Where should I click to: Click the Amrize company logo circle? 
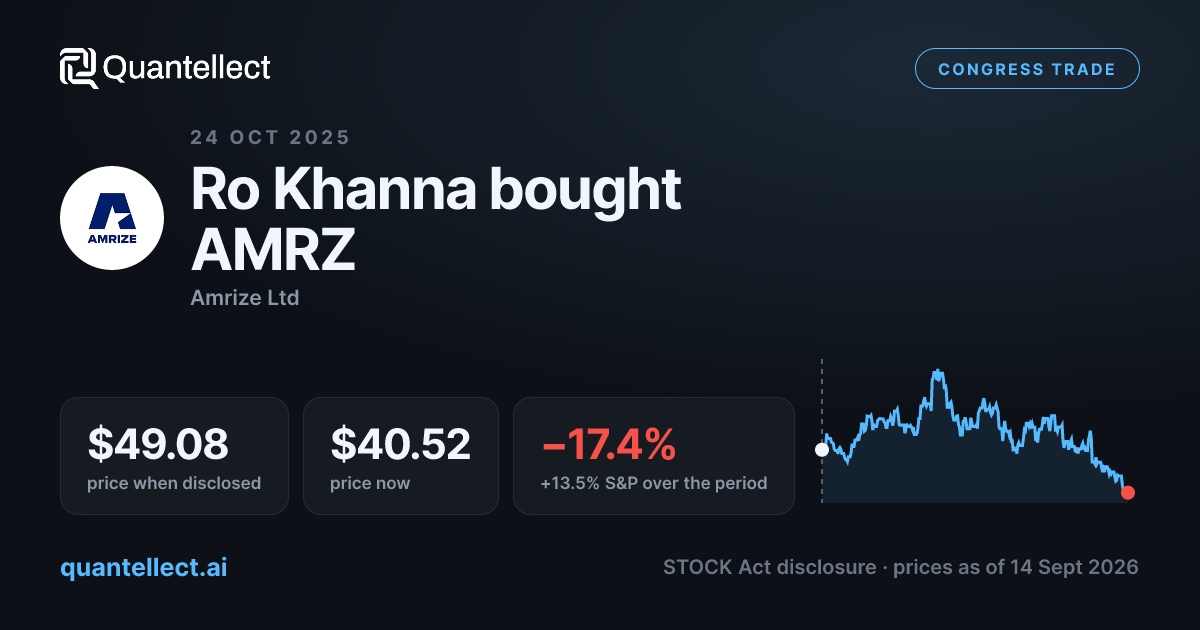point(112,218)
